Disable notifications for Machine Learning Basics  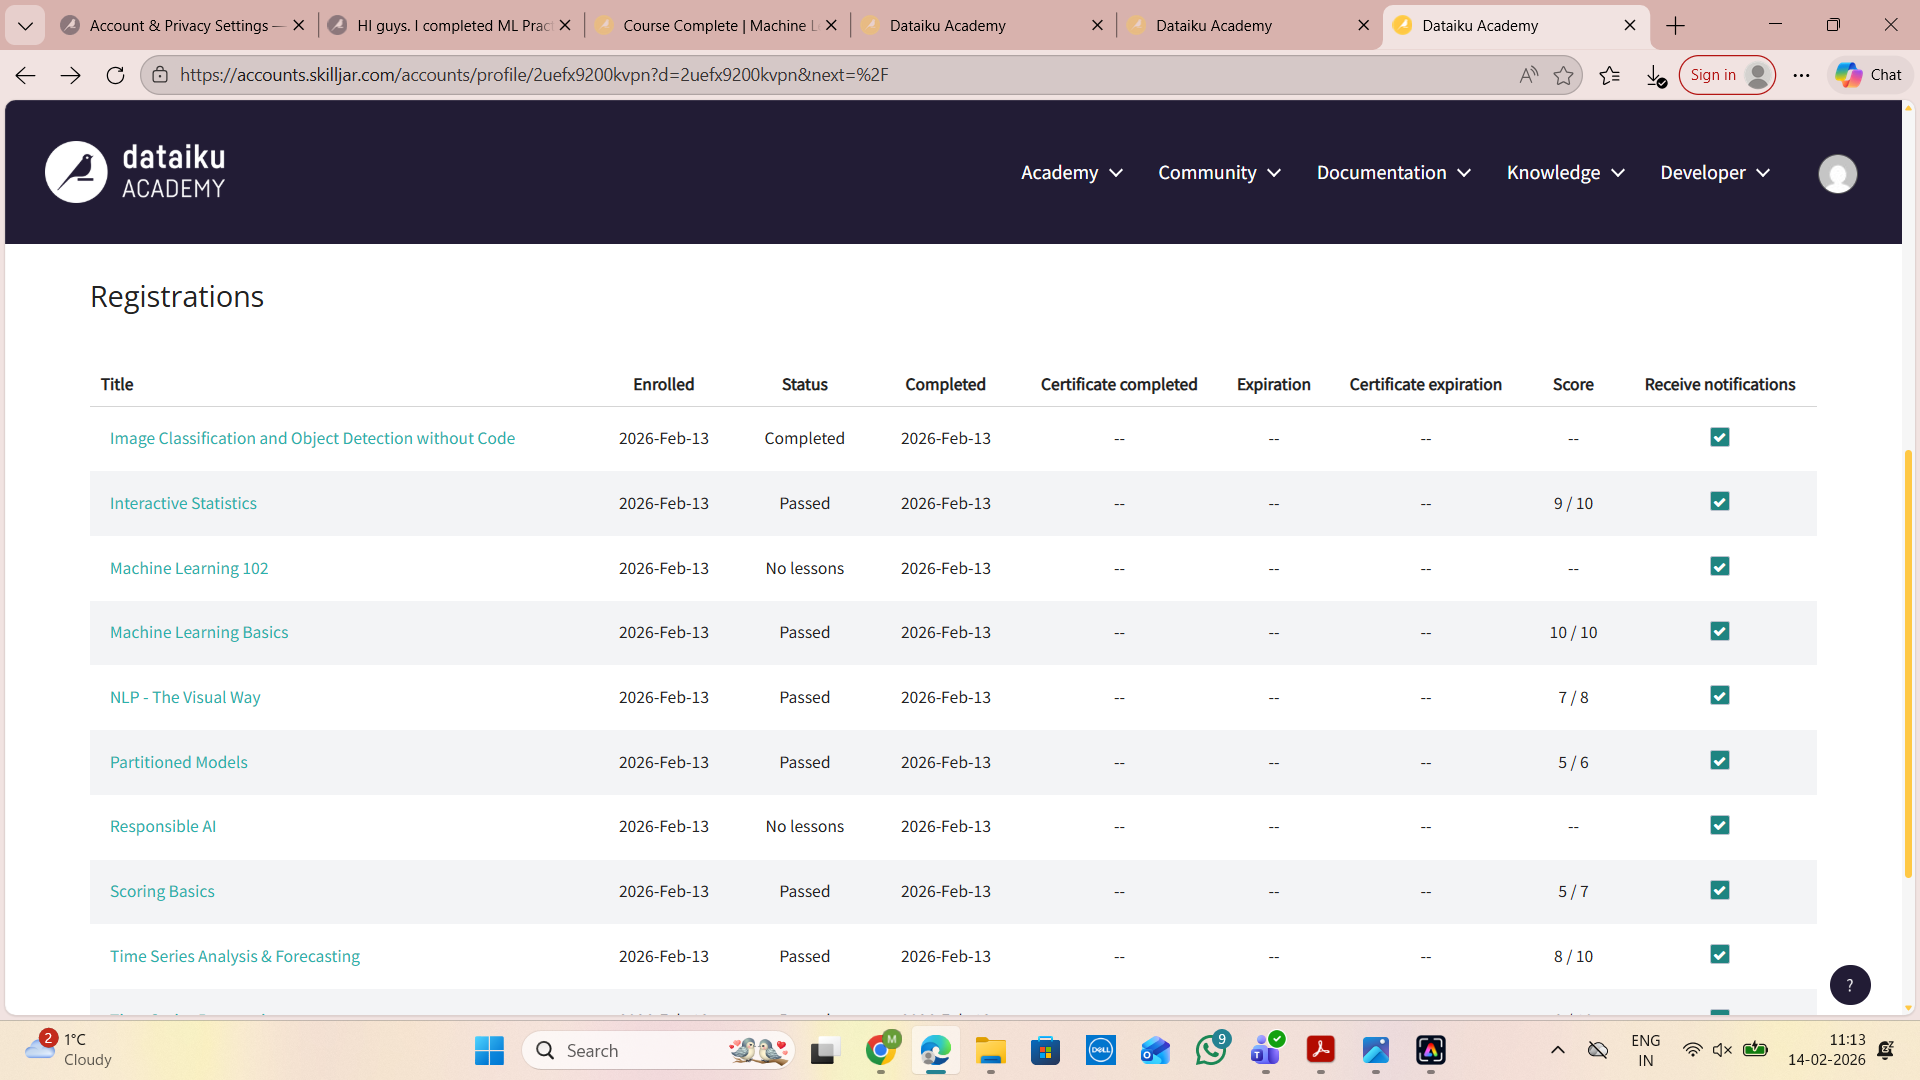1719,631
